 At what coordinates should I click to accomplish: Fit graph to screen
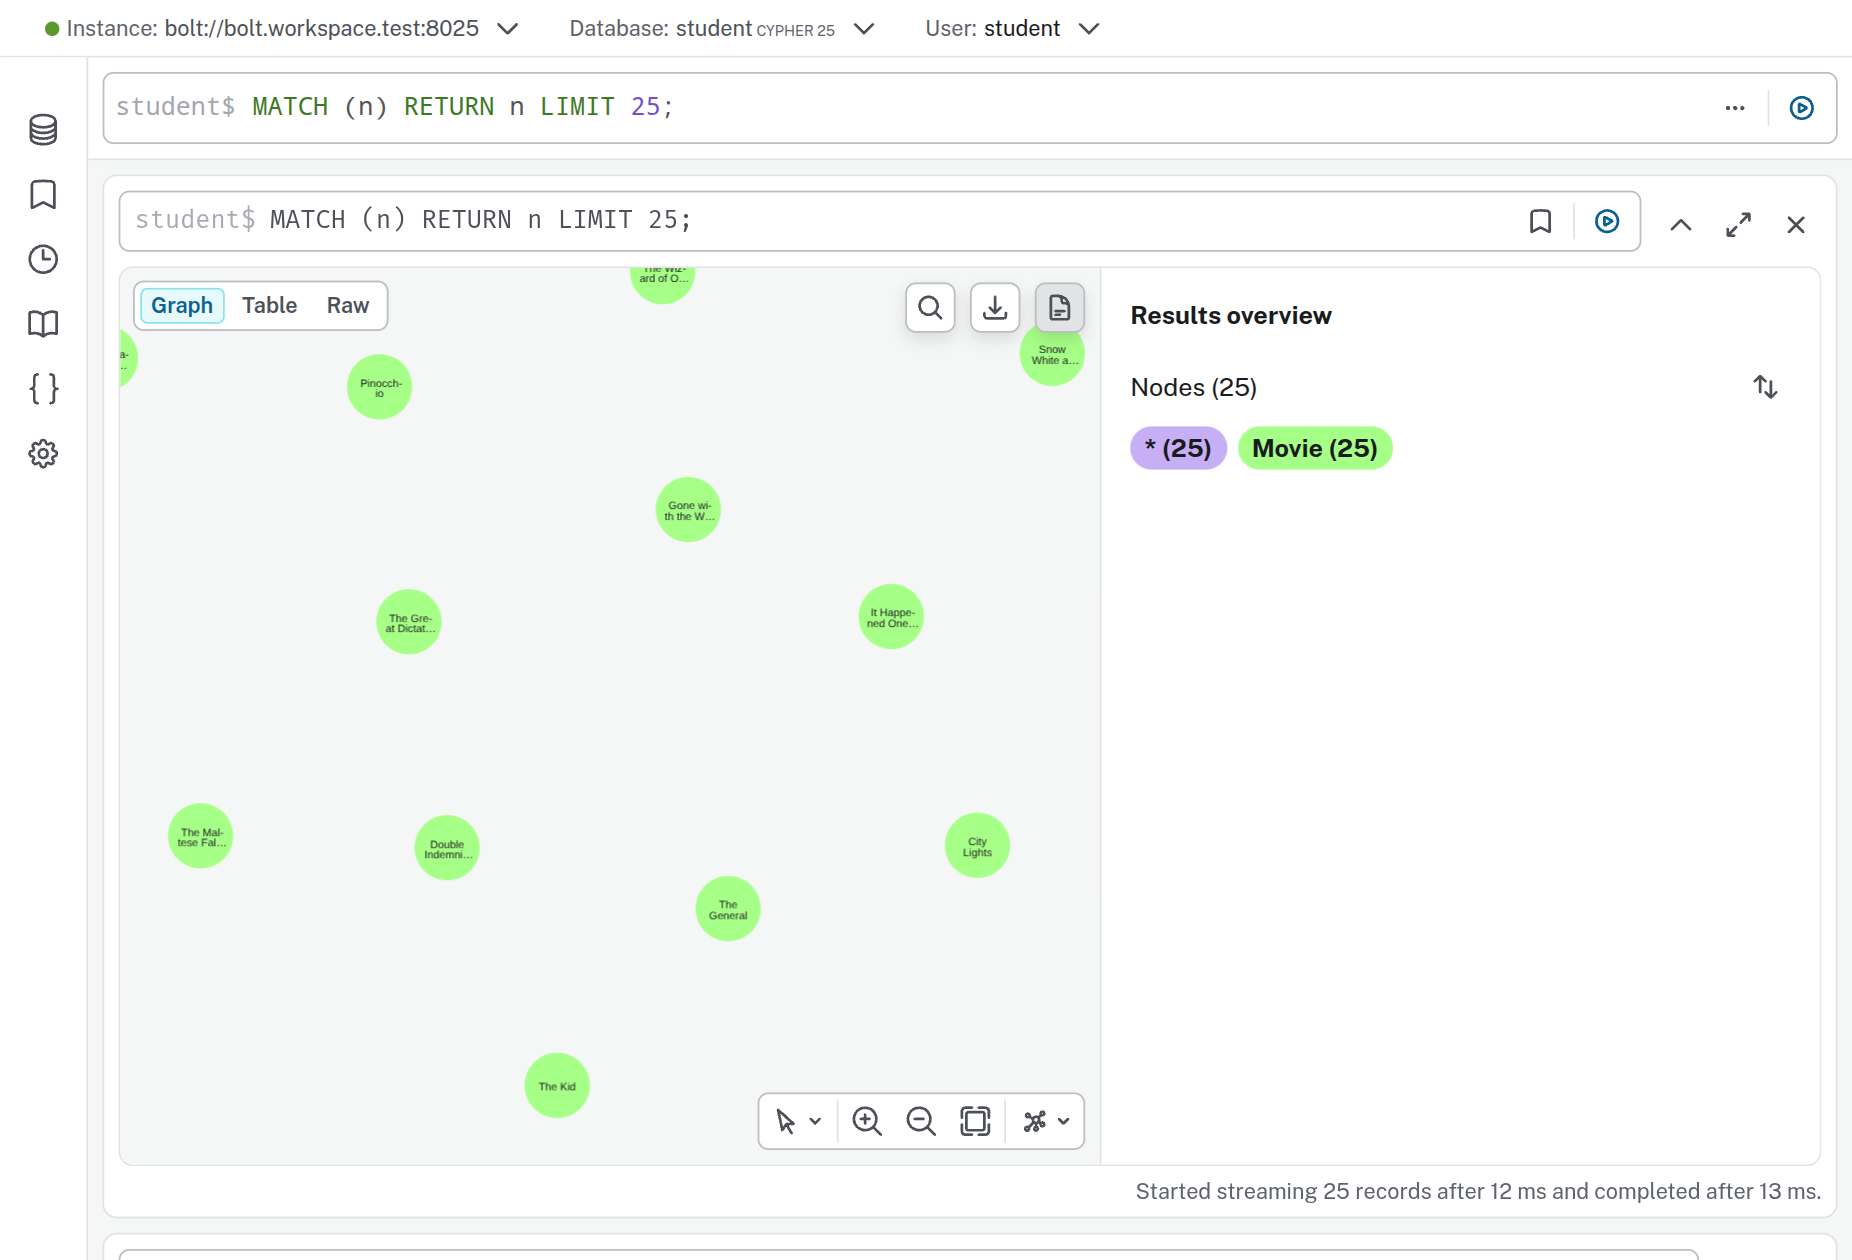pos(975,1121)
